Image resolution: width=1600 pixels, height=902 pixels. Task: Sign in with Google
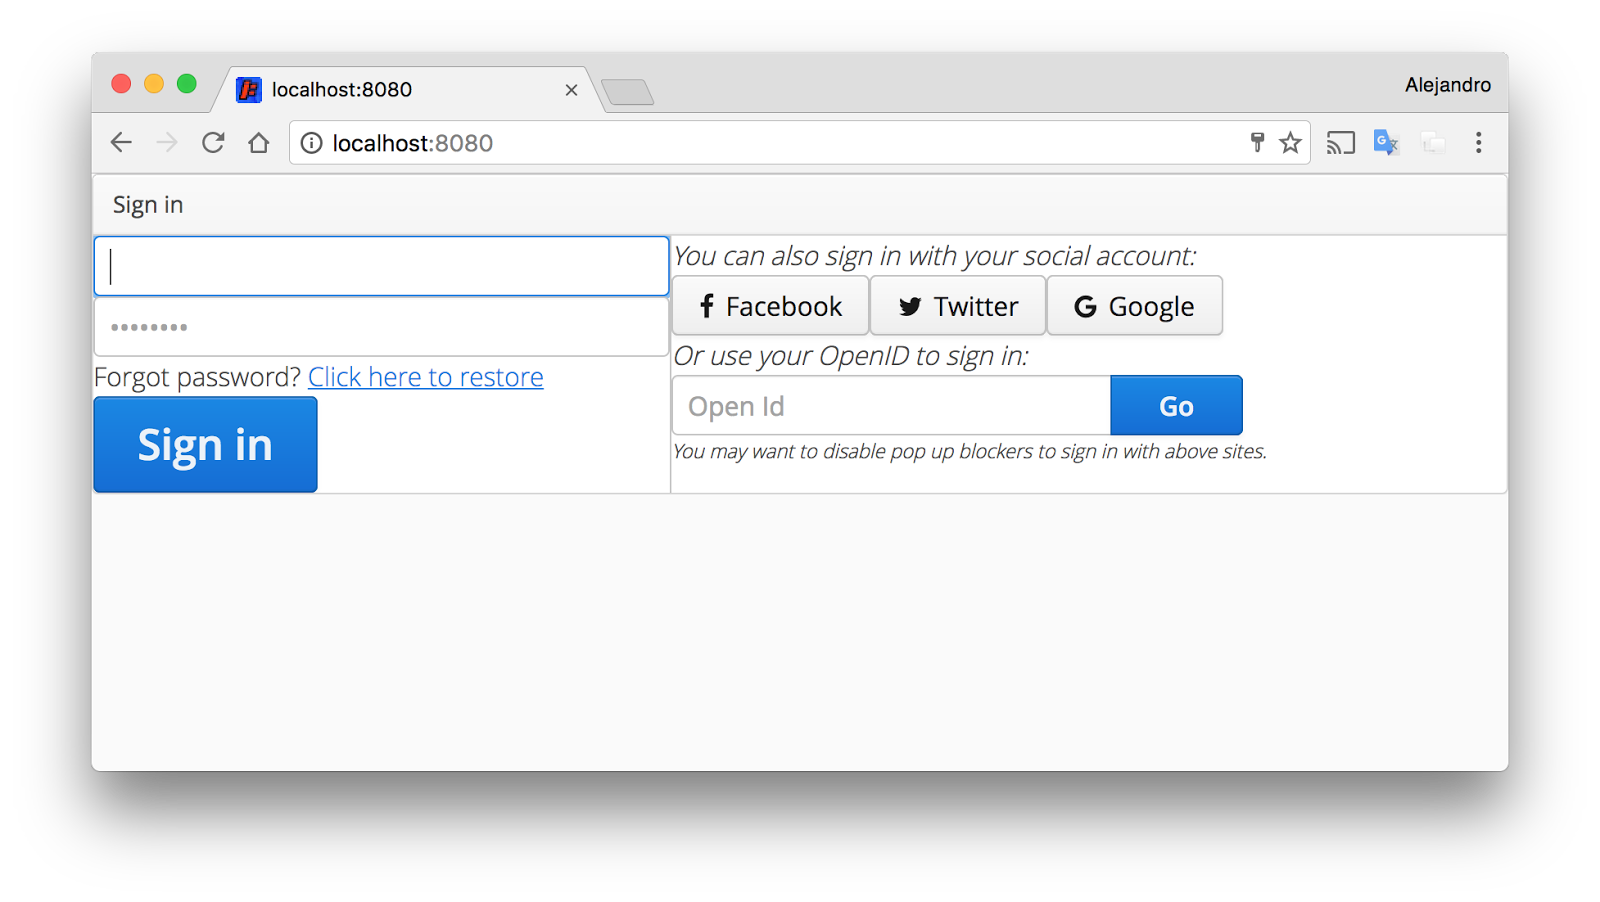(1134, 306)
